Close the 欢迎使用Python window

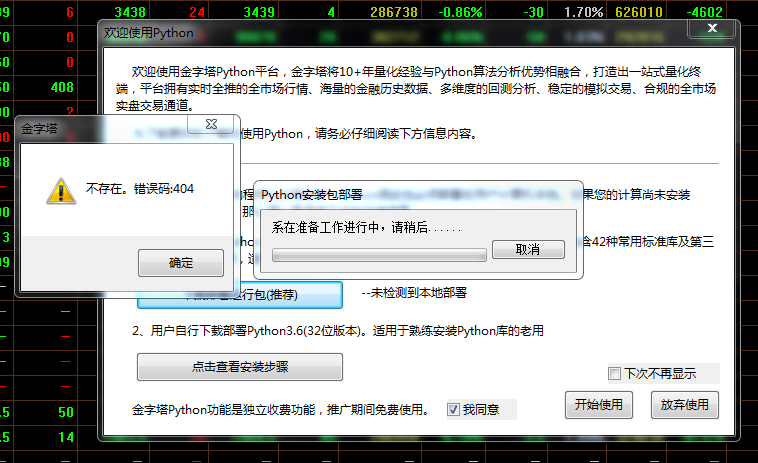point(712,28)
